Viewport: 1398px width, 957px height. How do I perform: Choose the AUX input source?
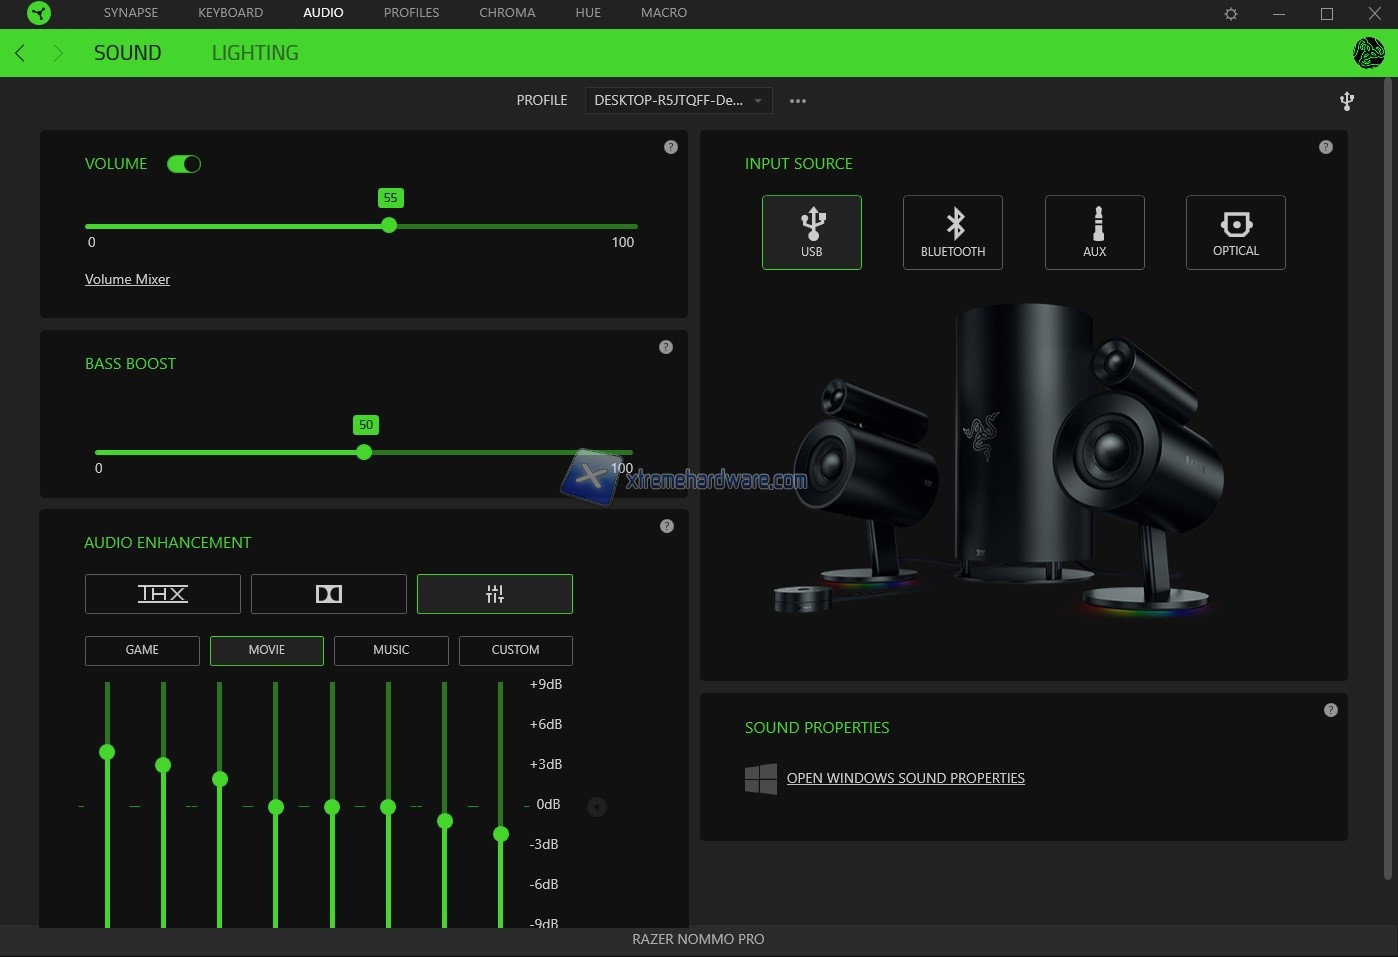click(x=1094, y=232)
